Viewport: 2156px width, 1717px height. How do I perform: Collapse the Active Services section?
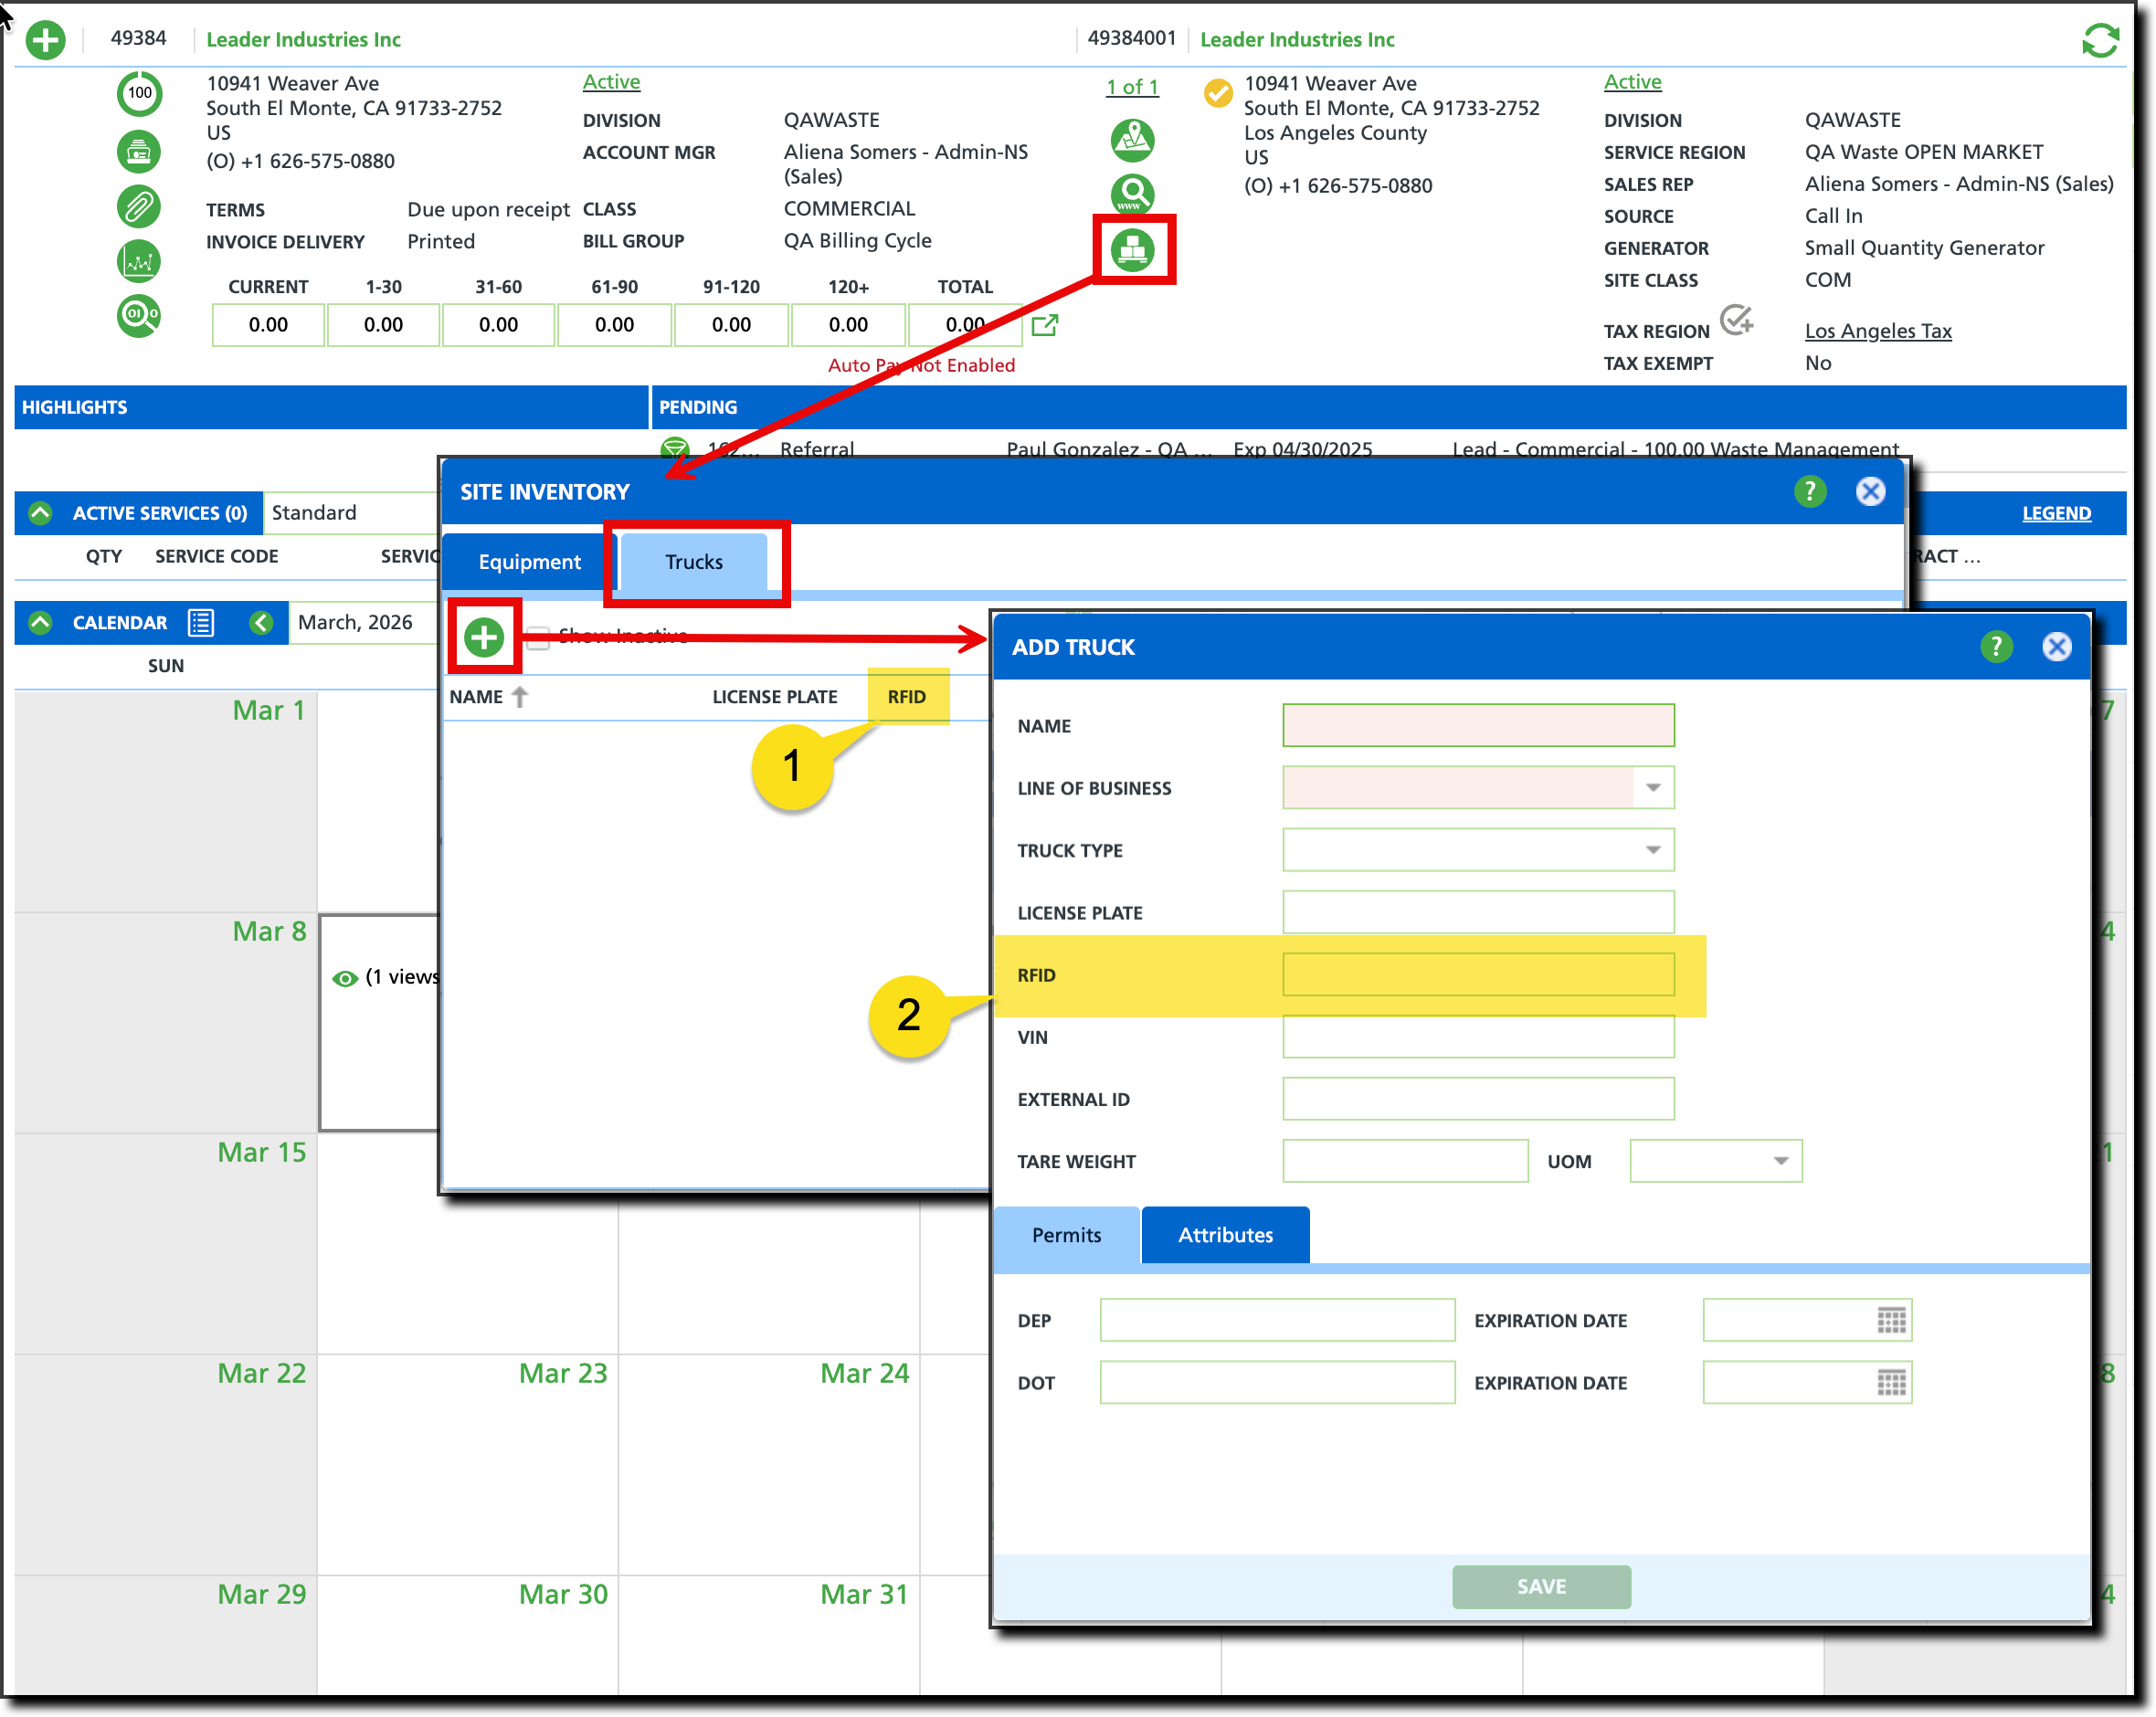[40, 513]
